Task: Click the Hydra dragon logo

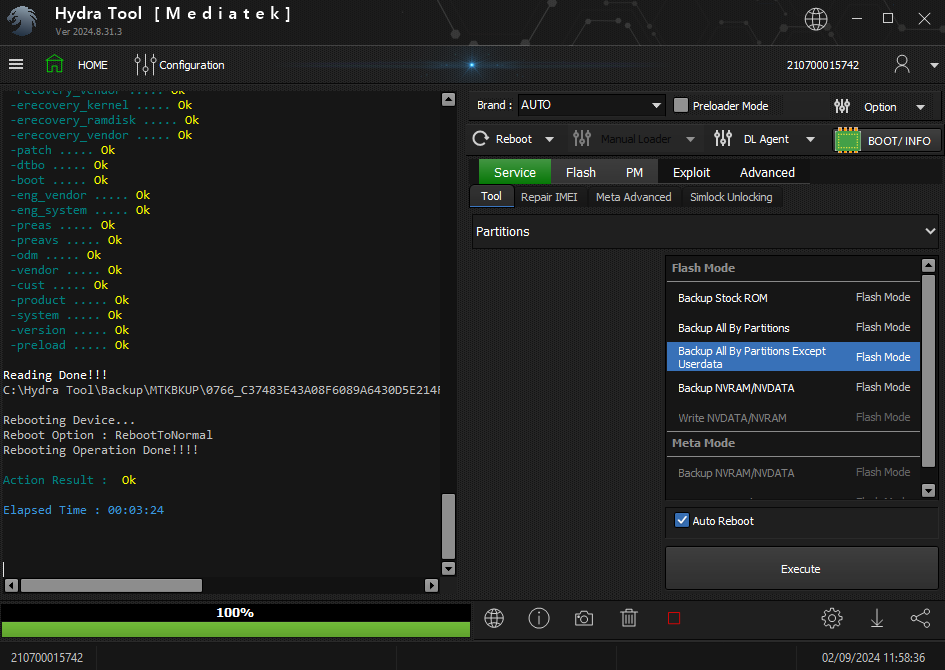Action: pyautogui.click(x=22, y=21)
